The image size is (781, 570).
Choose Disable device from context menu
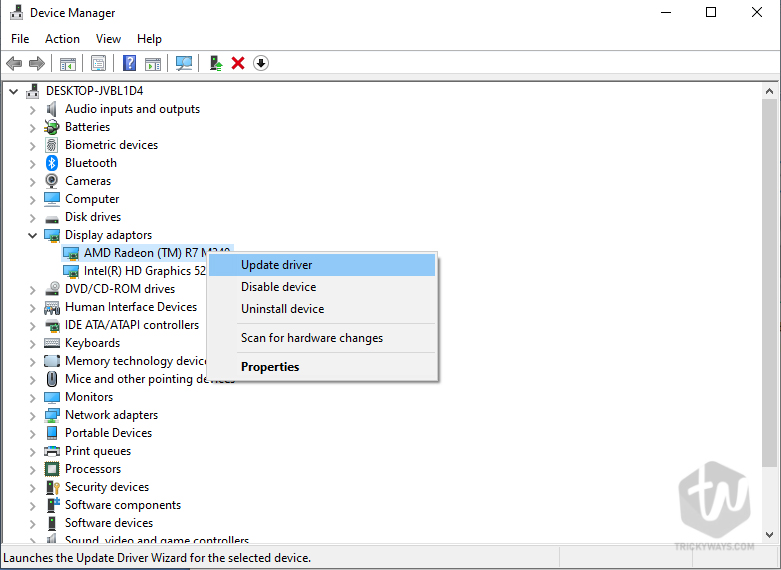click(x=322, y=287)
